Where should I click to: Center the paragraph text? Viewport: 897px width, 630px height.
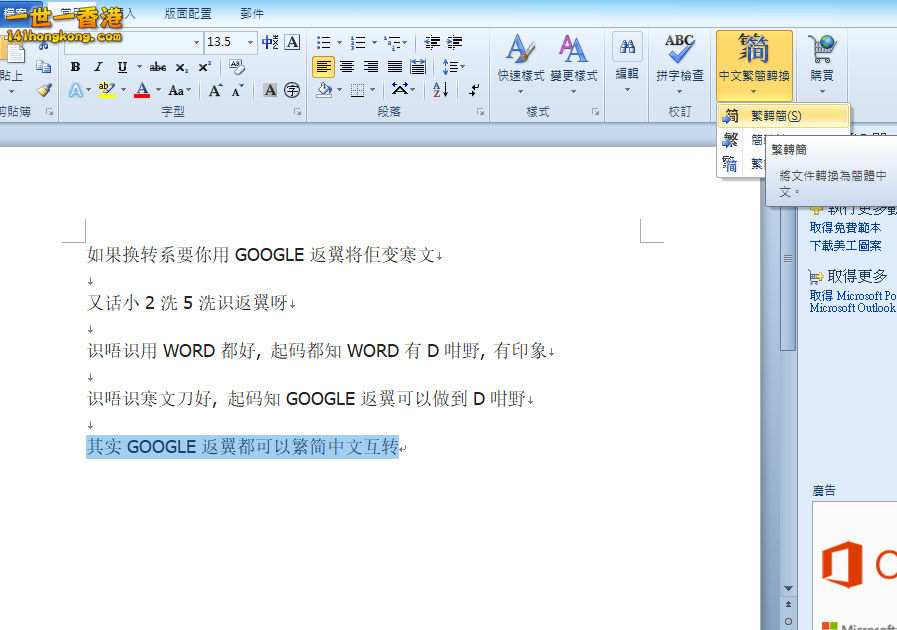[347, 67]
